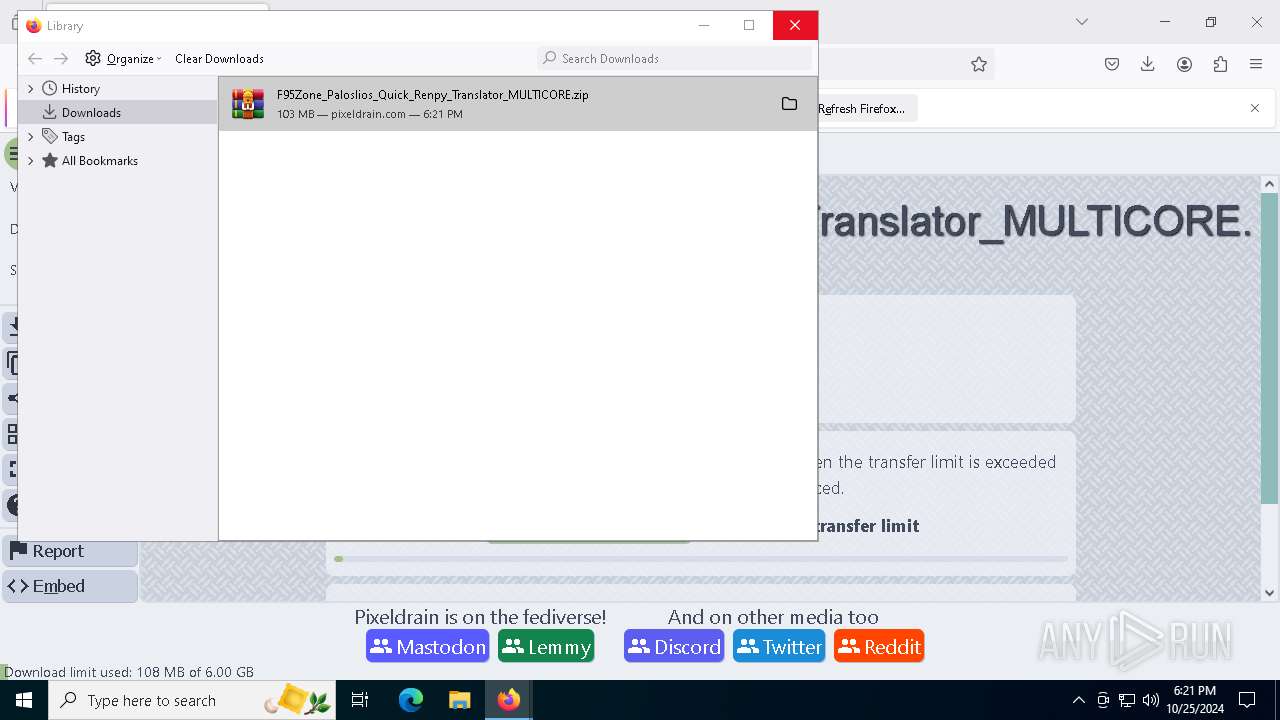Click the taskbar search box
This screenshot has height=720, width=1280.
[192, 700]
